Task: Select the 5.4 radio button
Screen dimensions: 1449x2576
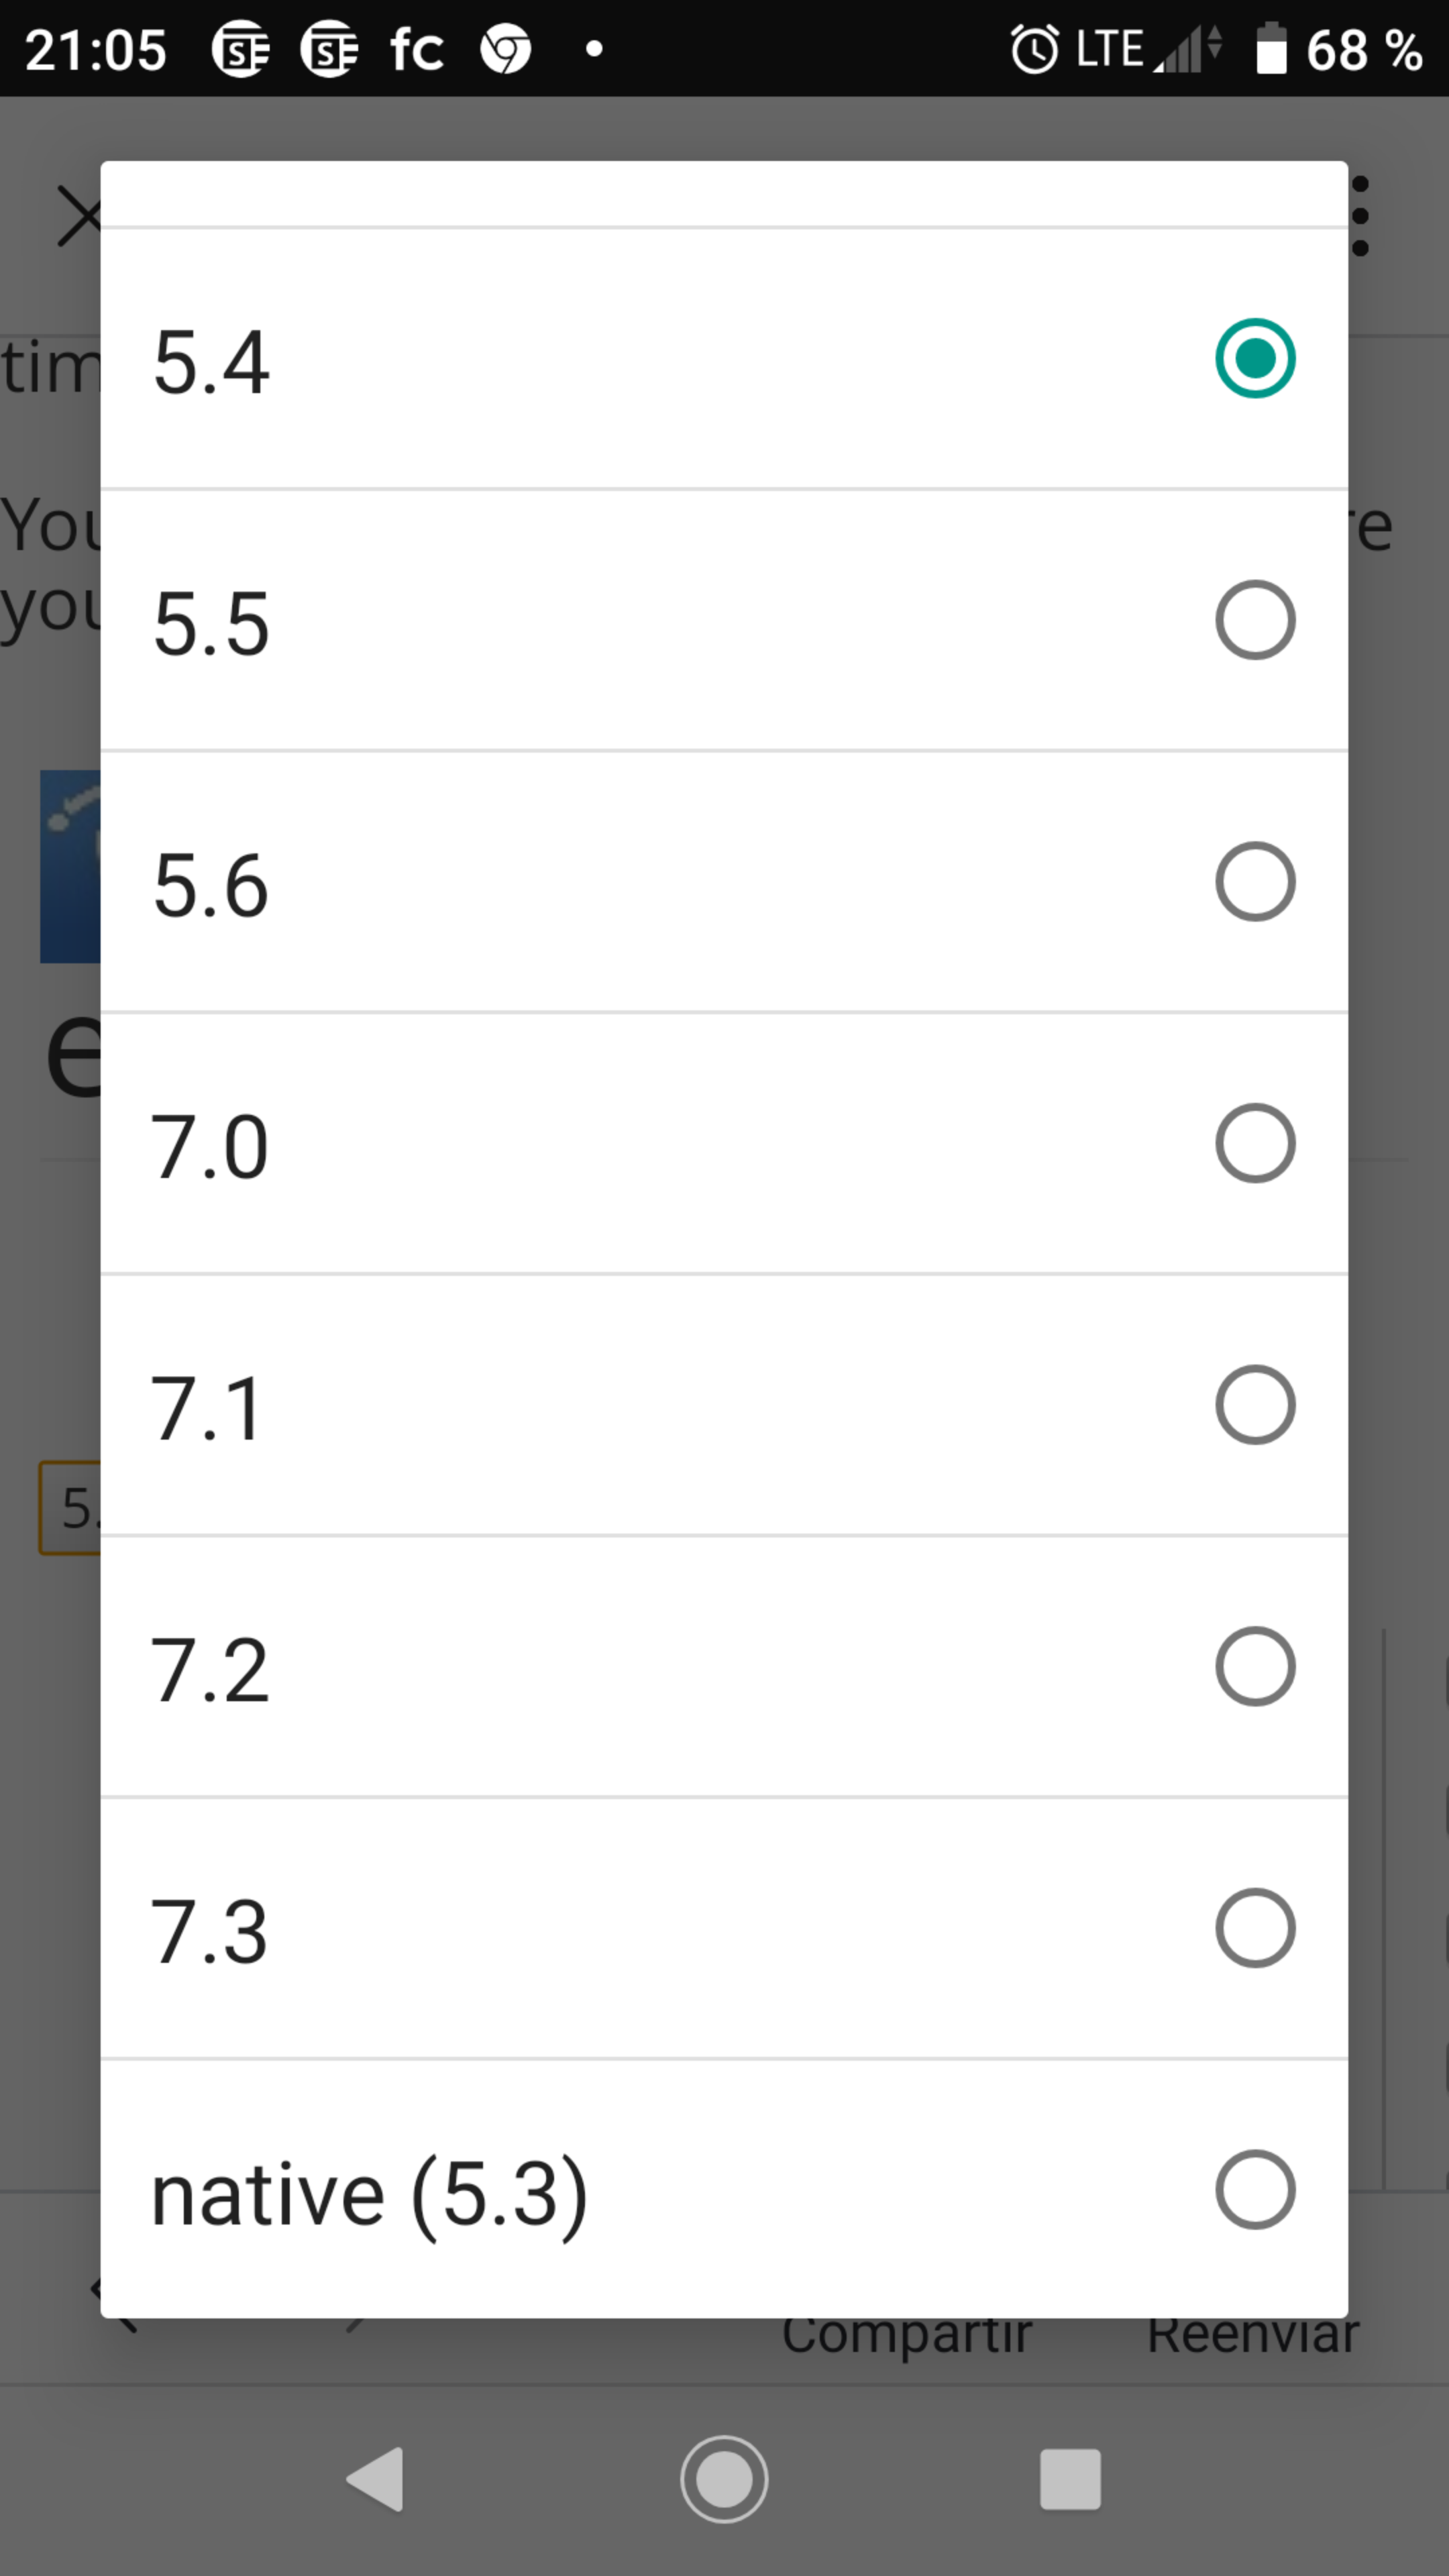Action: 1254,358
